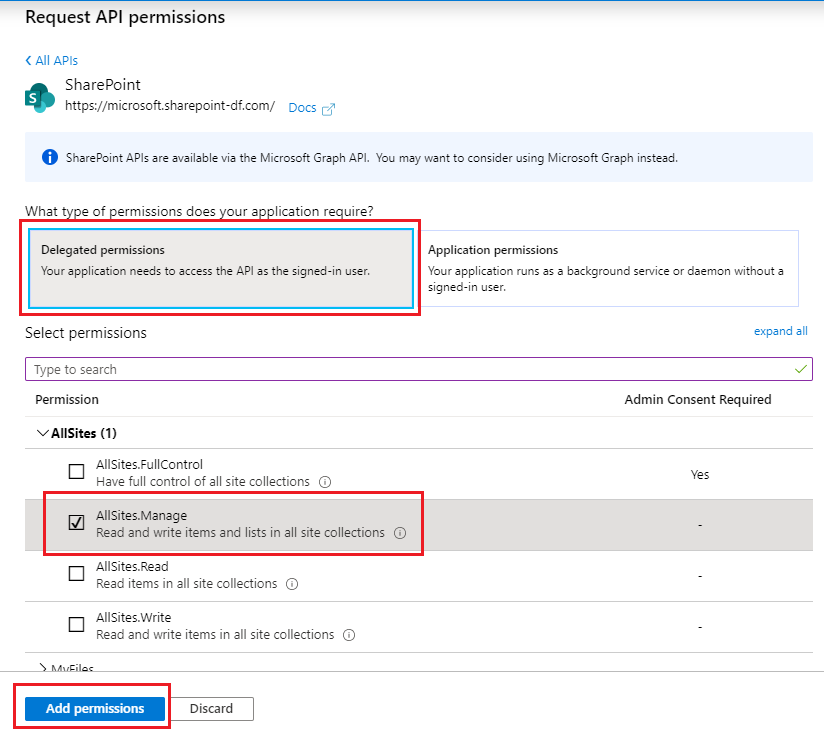
Task: Click the blue info icon in banner
Action: pyautogui.click(x=49, y=158)
